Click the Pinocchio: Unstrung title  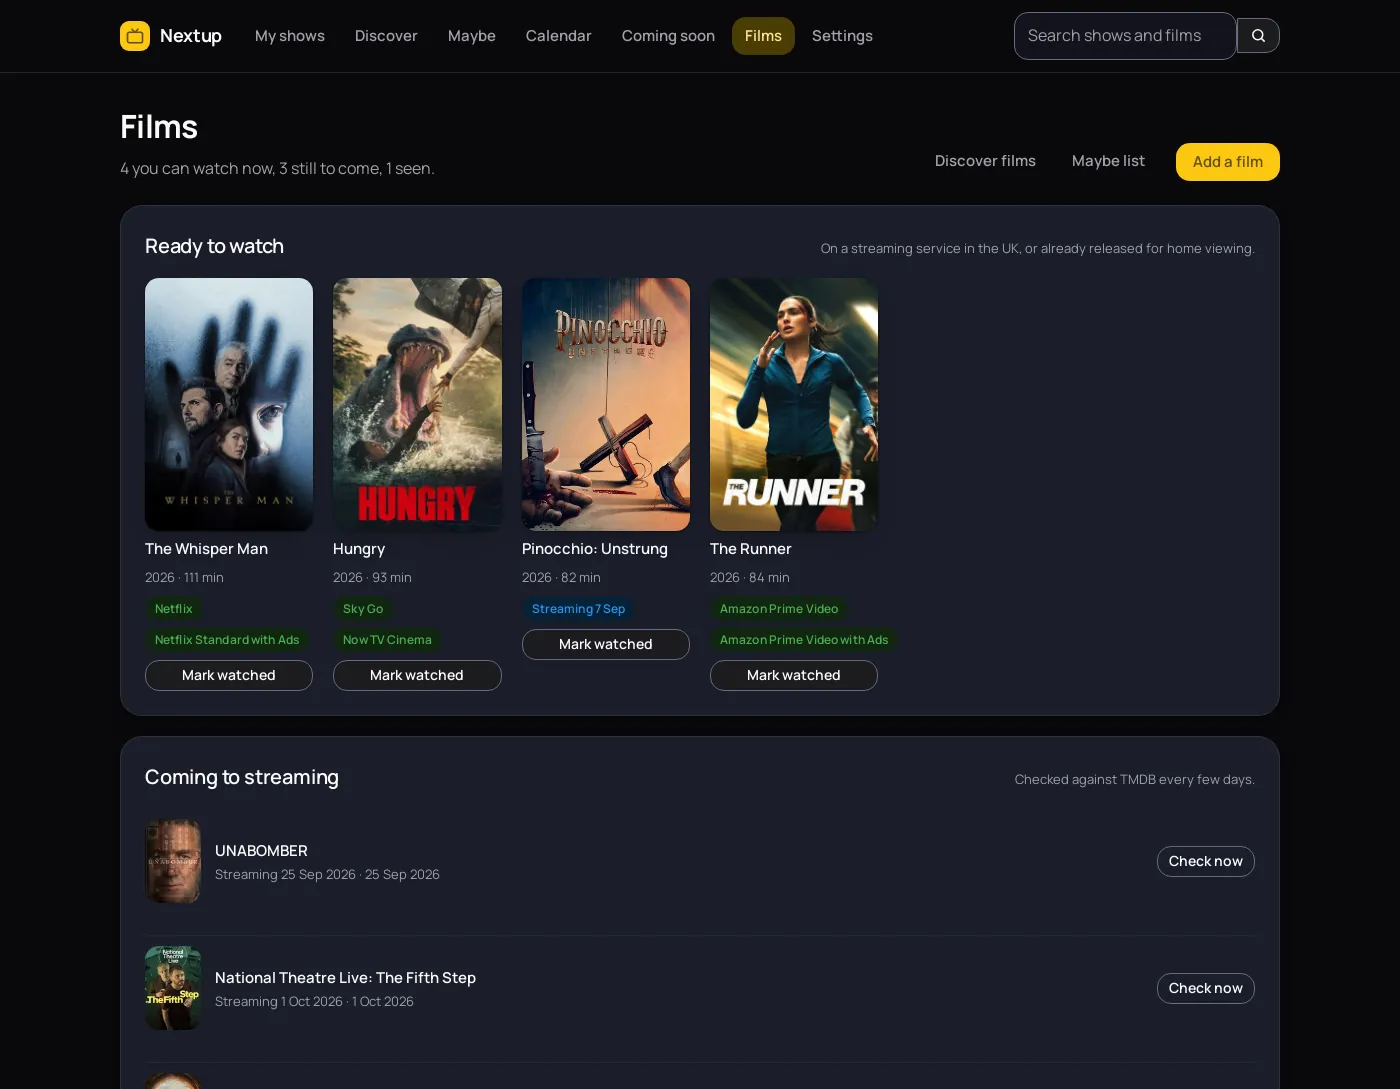tap(595, 549)
